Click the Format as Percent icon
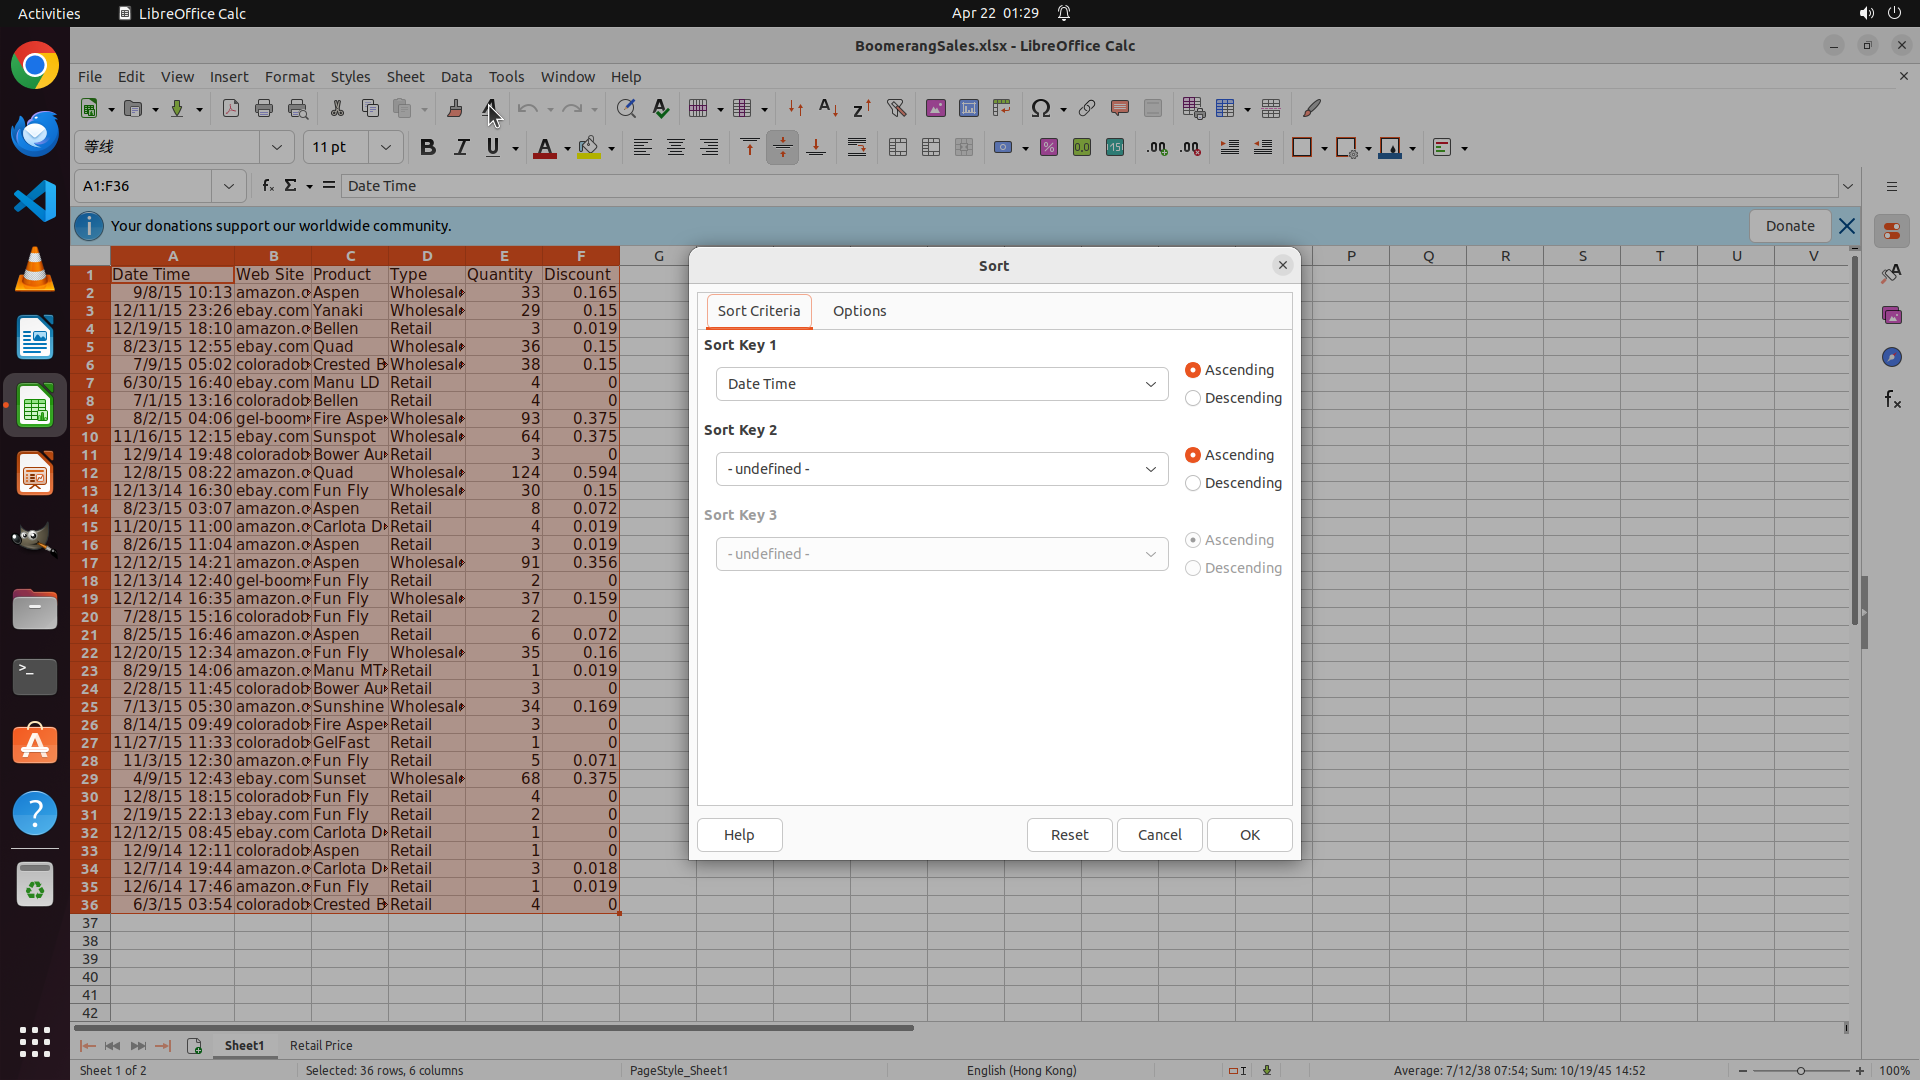Image resolution: width=1920 pixels, height=1080 pixels. [1048, 148]
